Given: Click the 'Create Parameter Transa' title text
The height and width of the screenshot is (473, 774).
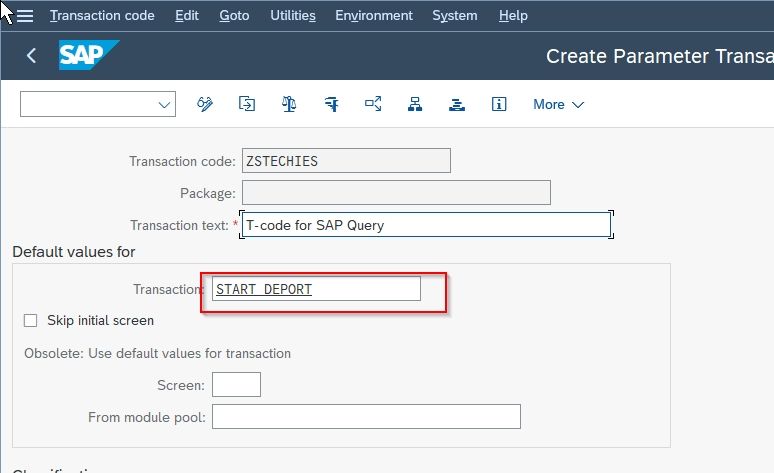Looking at the screenshot, I should pyautogui.click(x=659, y=56).
